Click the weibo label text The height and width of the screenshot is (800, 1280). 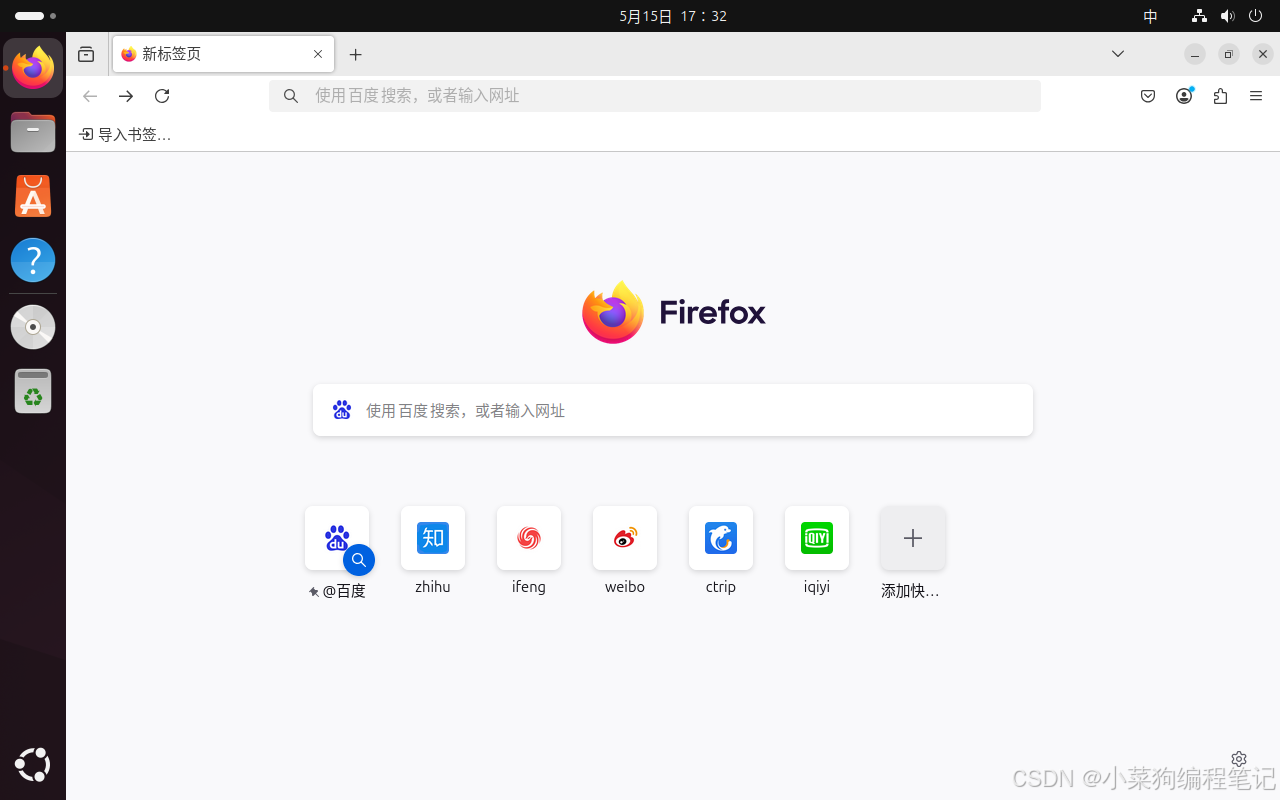point(625,587)
